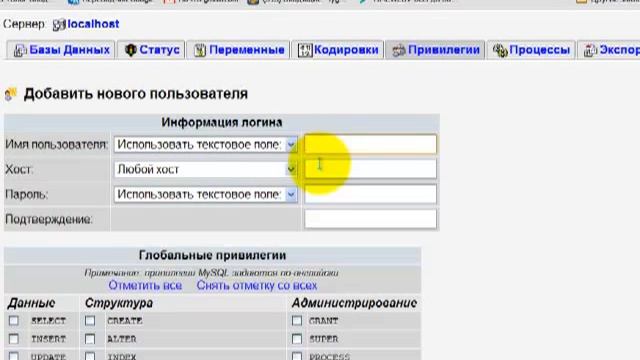This screenshot has height=360, width=640.
Task: Expand the Хост dropdown showing Любой хост
Action: [x=206, y=169]
